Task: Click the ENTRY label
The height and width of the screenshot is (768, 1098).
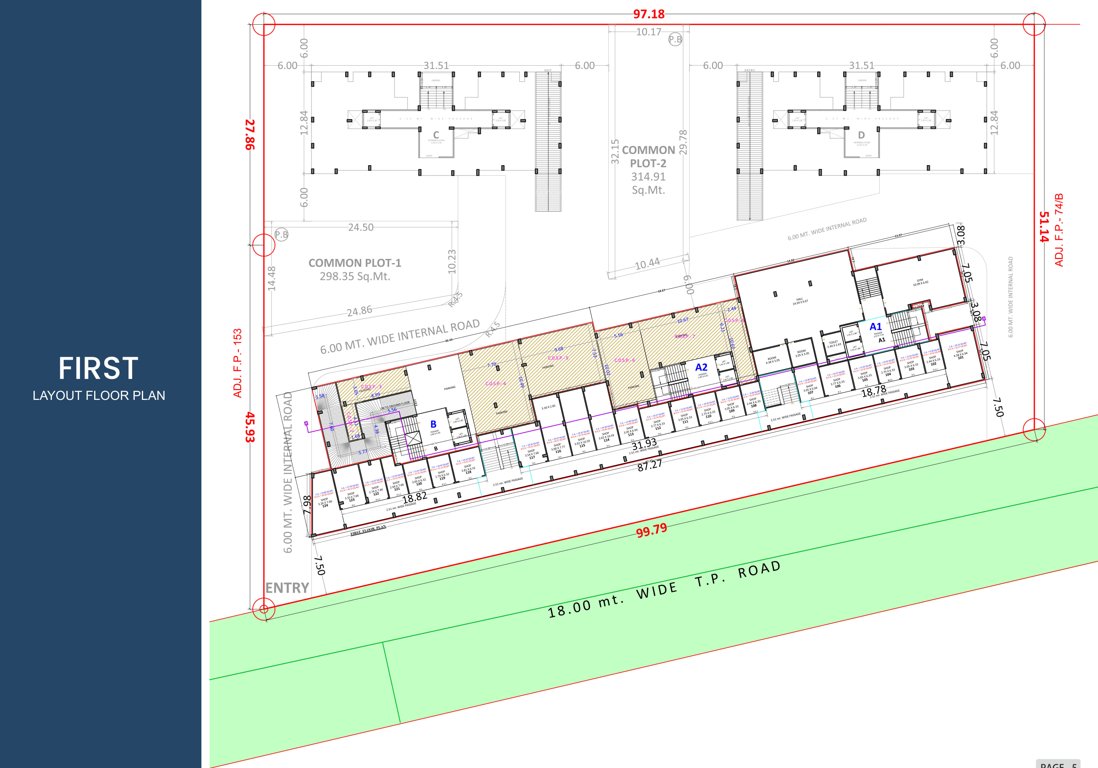Action: (x=286, y=588)
